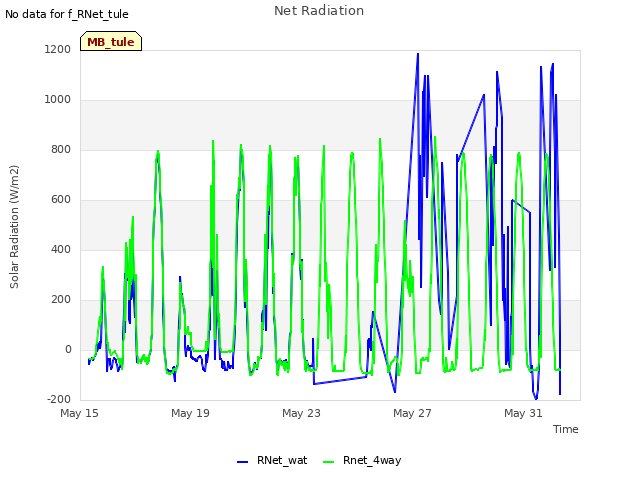Click the Net Radiation chart title
This screenshot has height=480, width=640.
tap(319, 11)
